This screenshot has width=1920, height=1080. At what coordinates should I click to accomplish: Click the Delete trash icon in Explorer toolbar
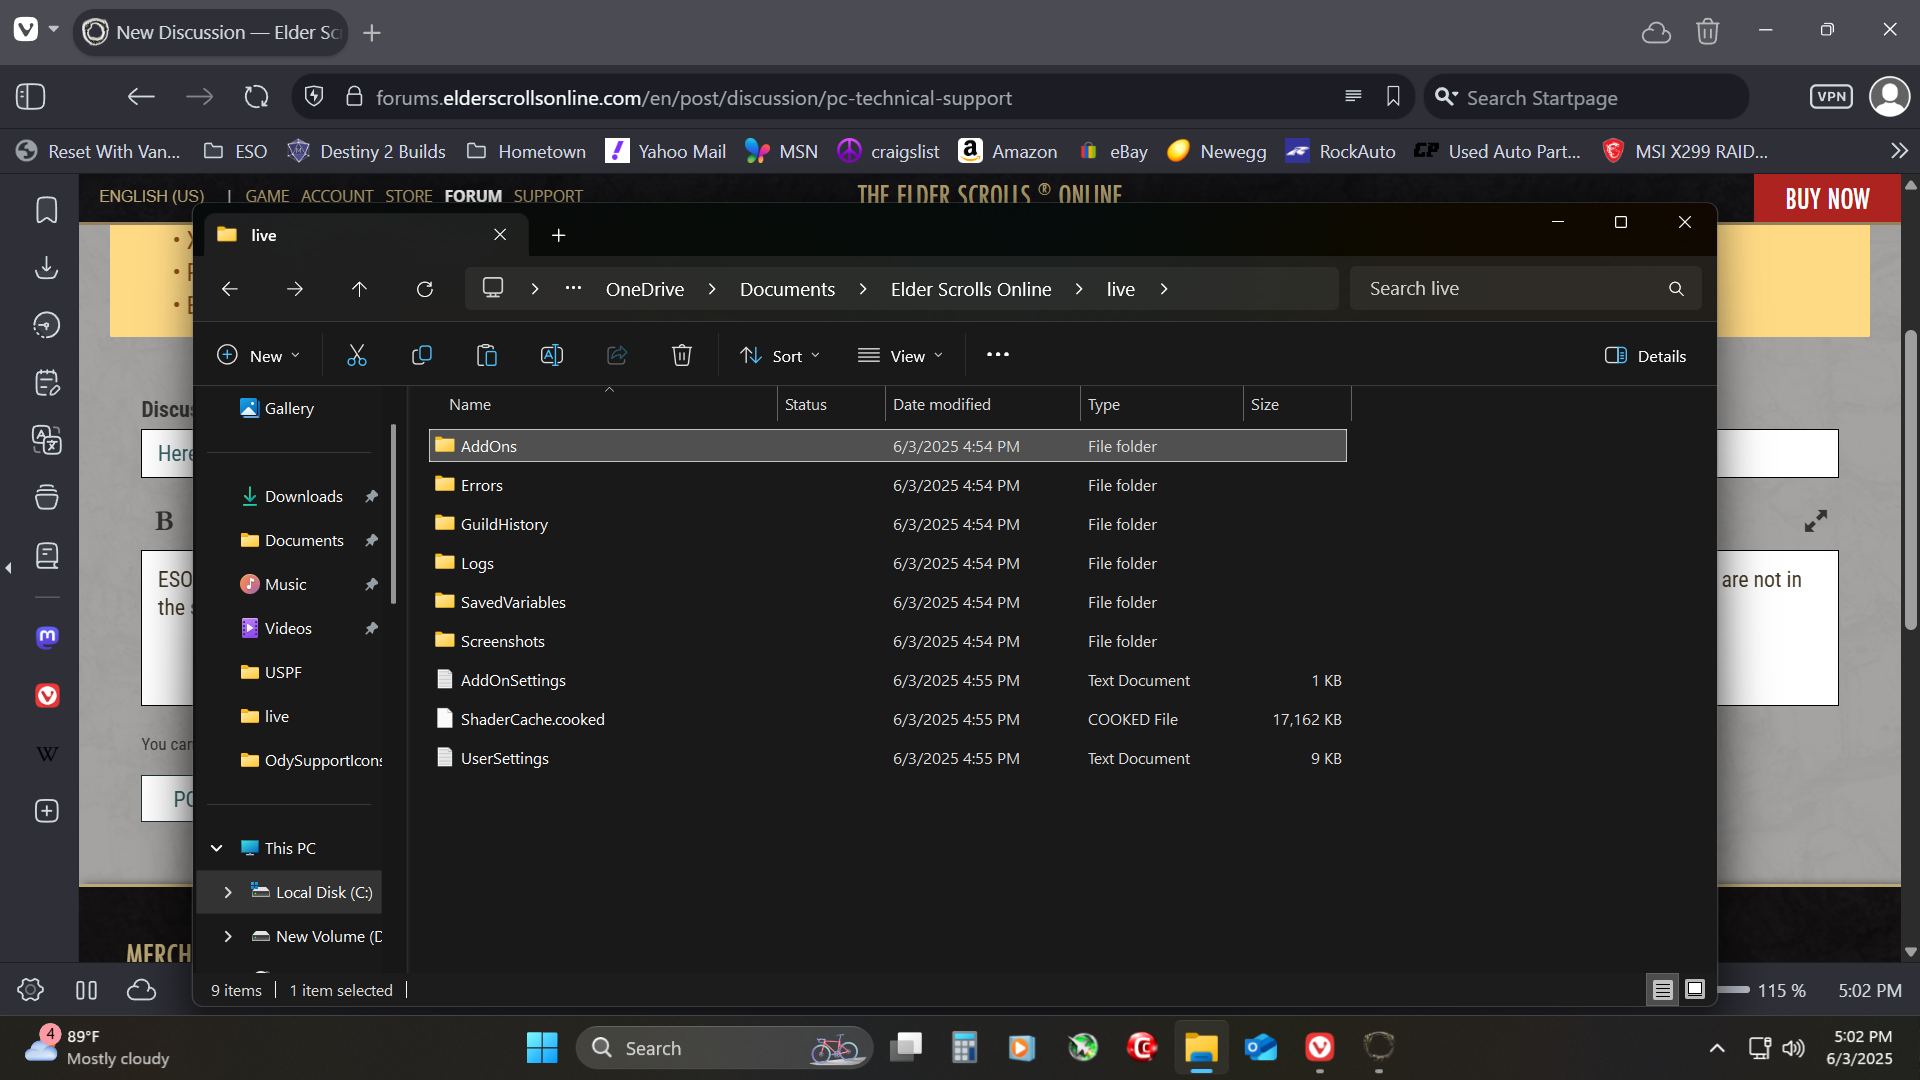pyautogui.click(x=682, y=355)
